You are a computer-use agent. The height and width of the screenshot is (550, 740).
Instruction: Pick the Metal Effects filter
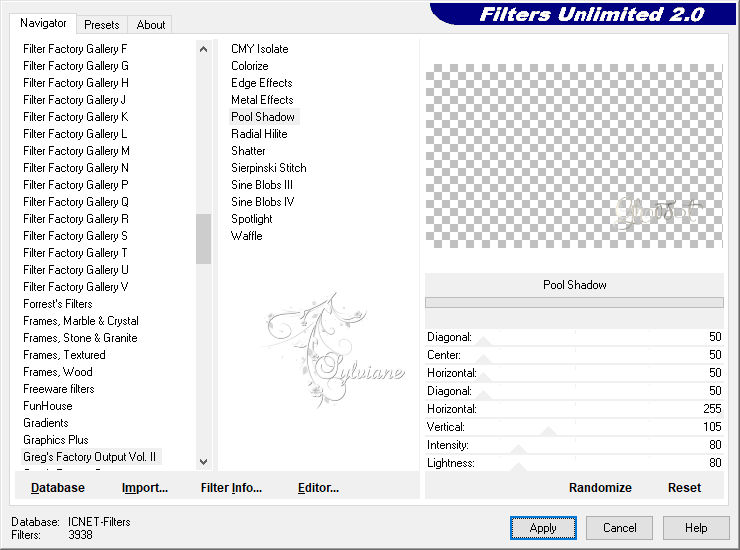[262, 100]
